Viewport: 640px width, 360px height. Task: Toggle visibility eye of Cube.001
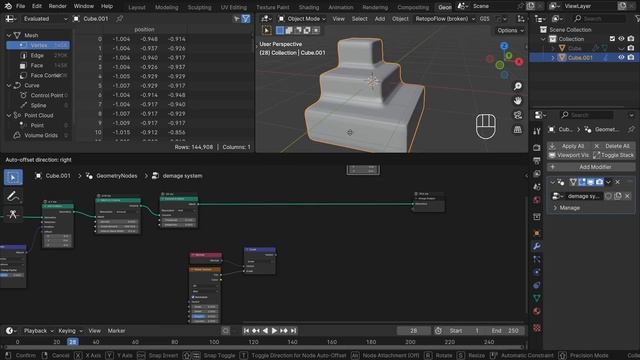[x=621, y=58]
